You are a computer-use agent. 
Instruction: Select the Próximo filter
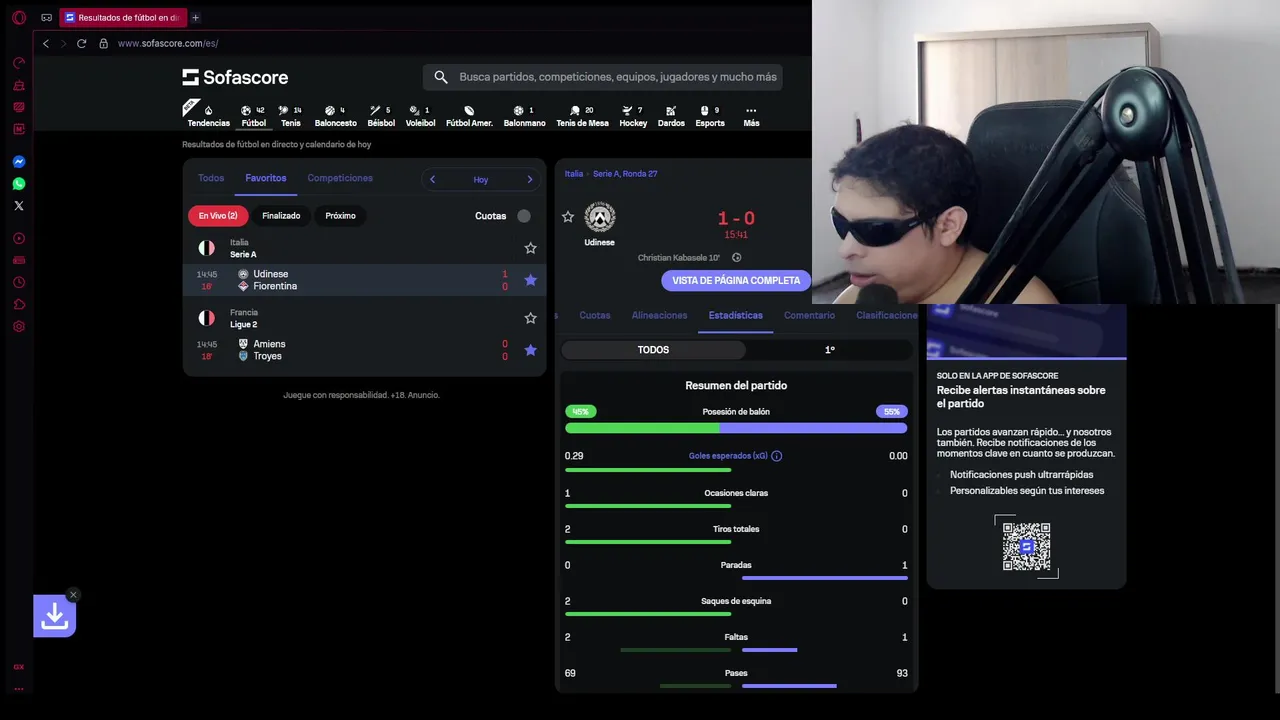pyautogui.click(x=340, y=216)
